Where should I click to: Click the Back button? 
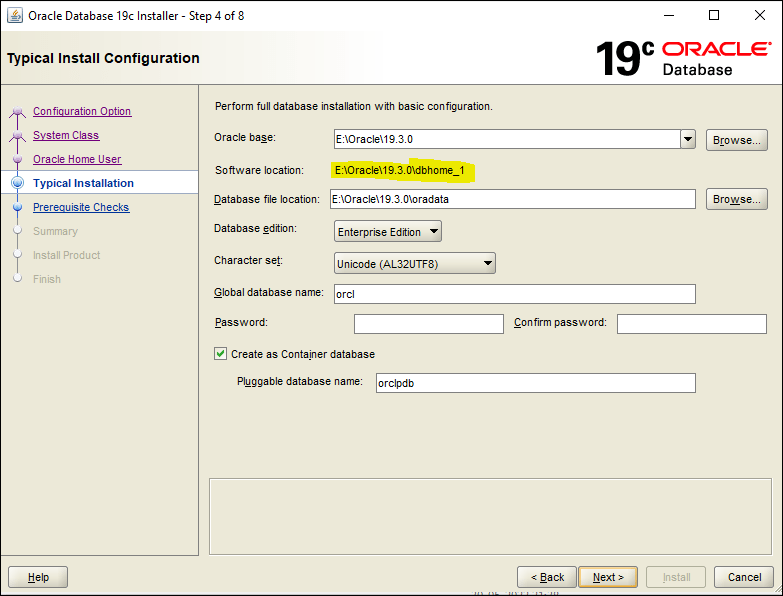point(547,577)
